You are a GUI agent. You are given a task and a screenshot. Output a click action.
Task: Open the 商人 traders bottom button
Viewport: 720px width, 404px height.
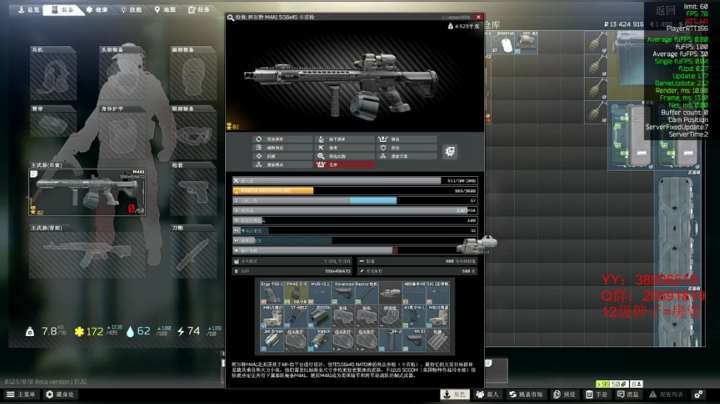pyautogui.click(x=488, y=394)
